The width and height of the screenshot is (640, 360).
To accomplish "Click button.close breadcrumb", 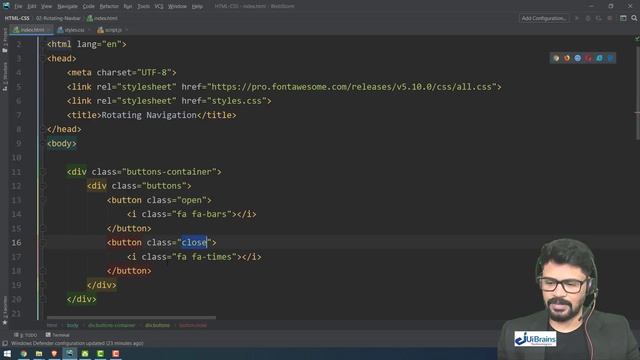I will point(193,325).
